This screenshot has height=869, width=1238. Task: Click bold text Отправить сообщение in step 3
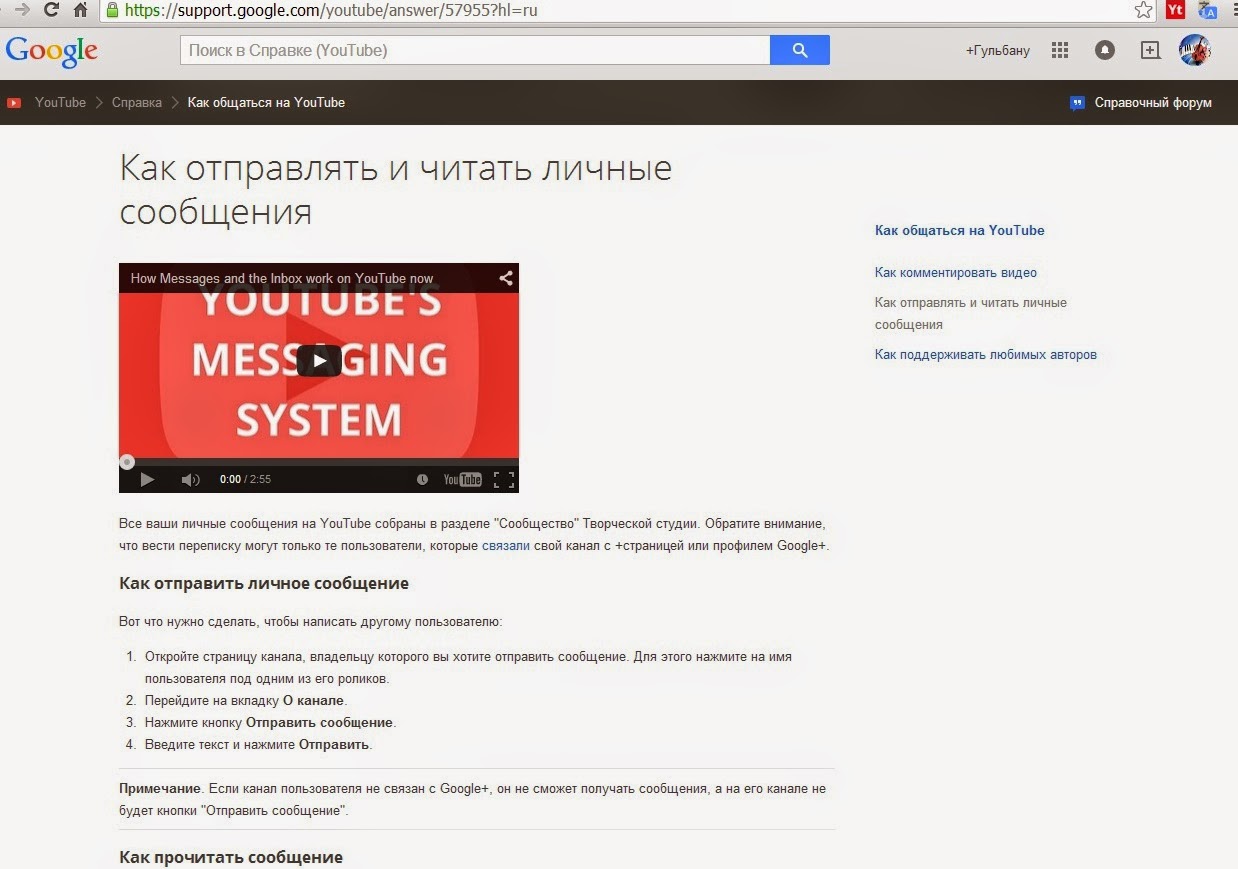click(319, 722)
